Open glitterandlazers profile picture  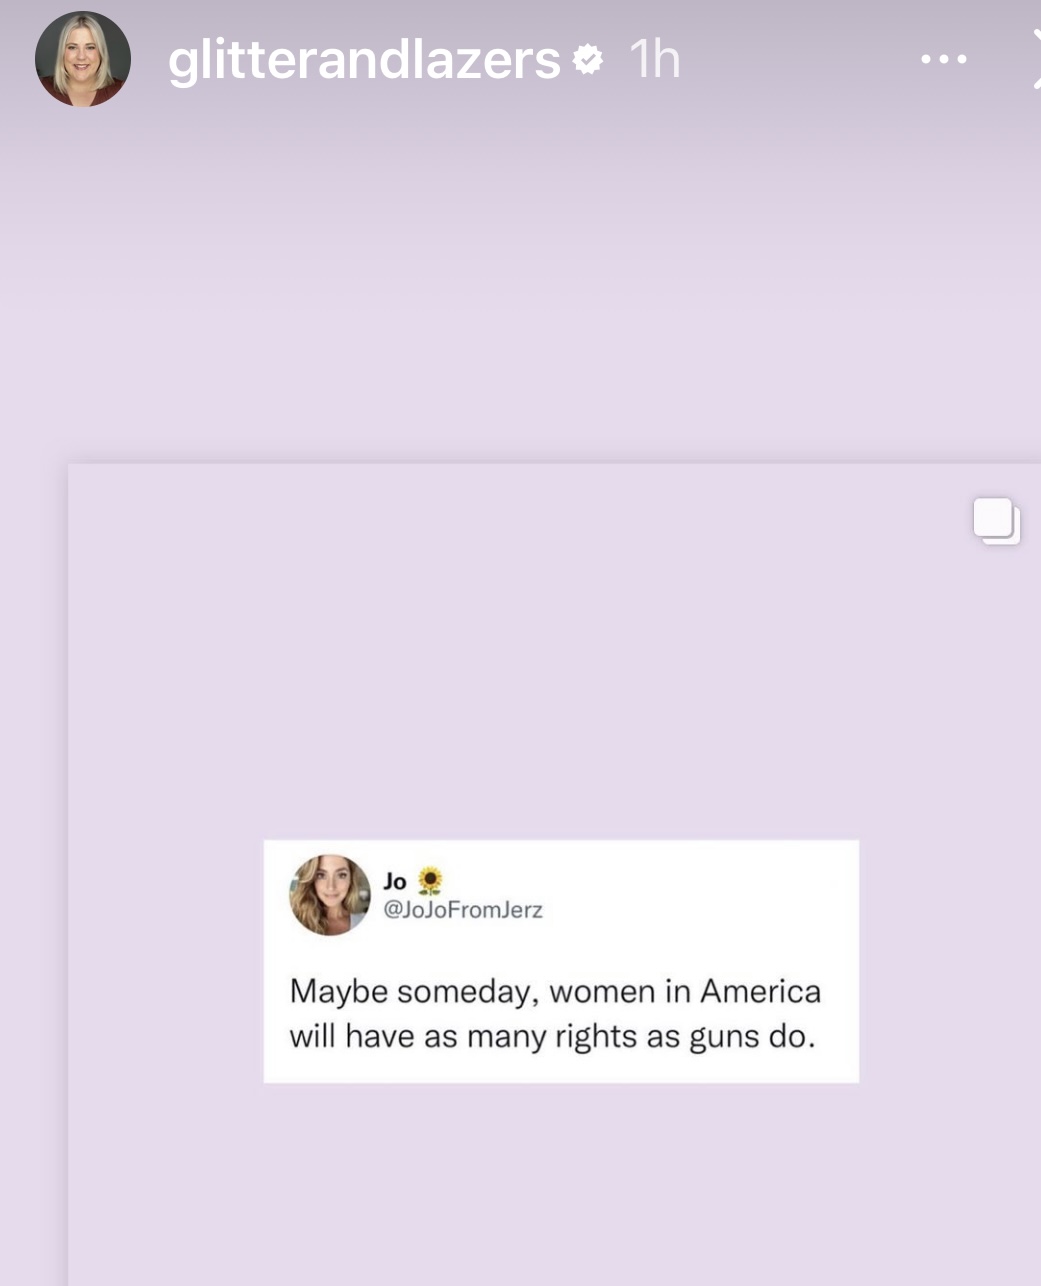[83, 59]
